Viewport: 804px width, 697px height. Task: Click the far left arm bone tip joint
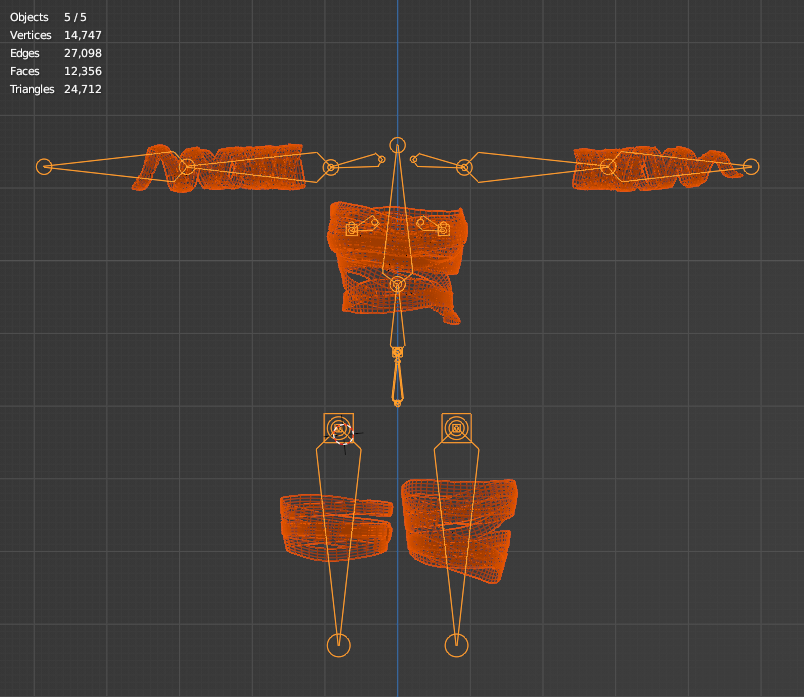click(44, 167)
